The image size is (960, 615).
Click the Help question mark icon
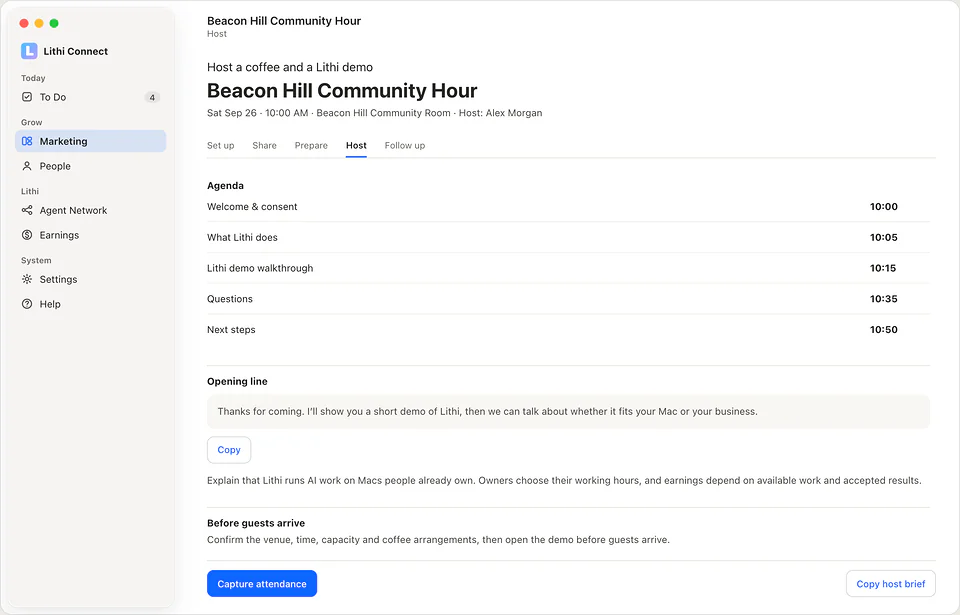(x=27, y=304)
